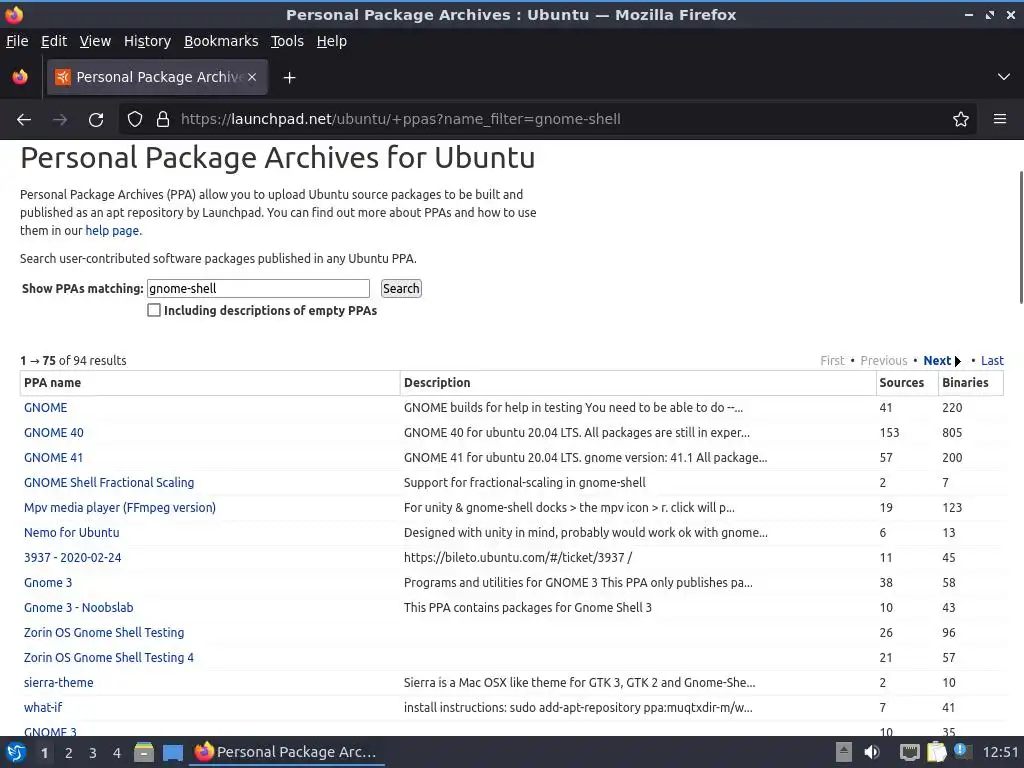Go back to the previous page

coord(24,119)
